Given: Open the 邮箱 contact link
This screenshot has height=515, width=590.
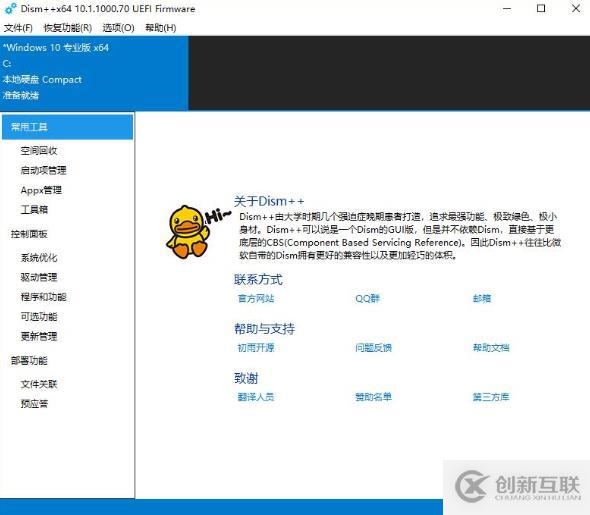Looking at the screenshot, I should [x=482, y=298].
